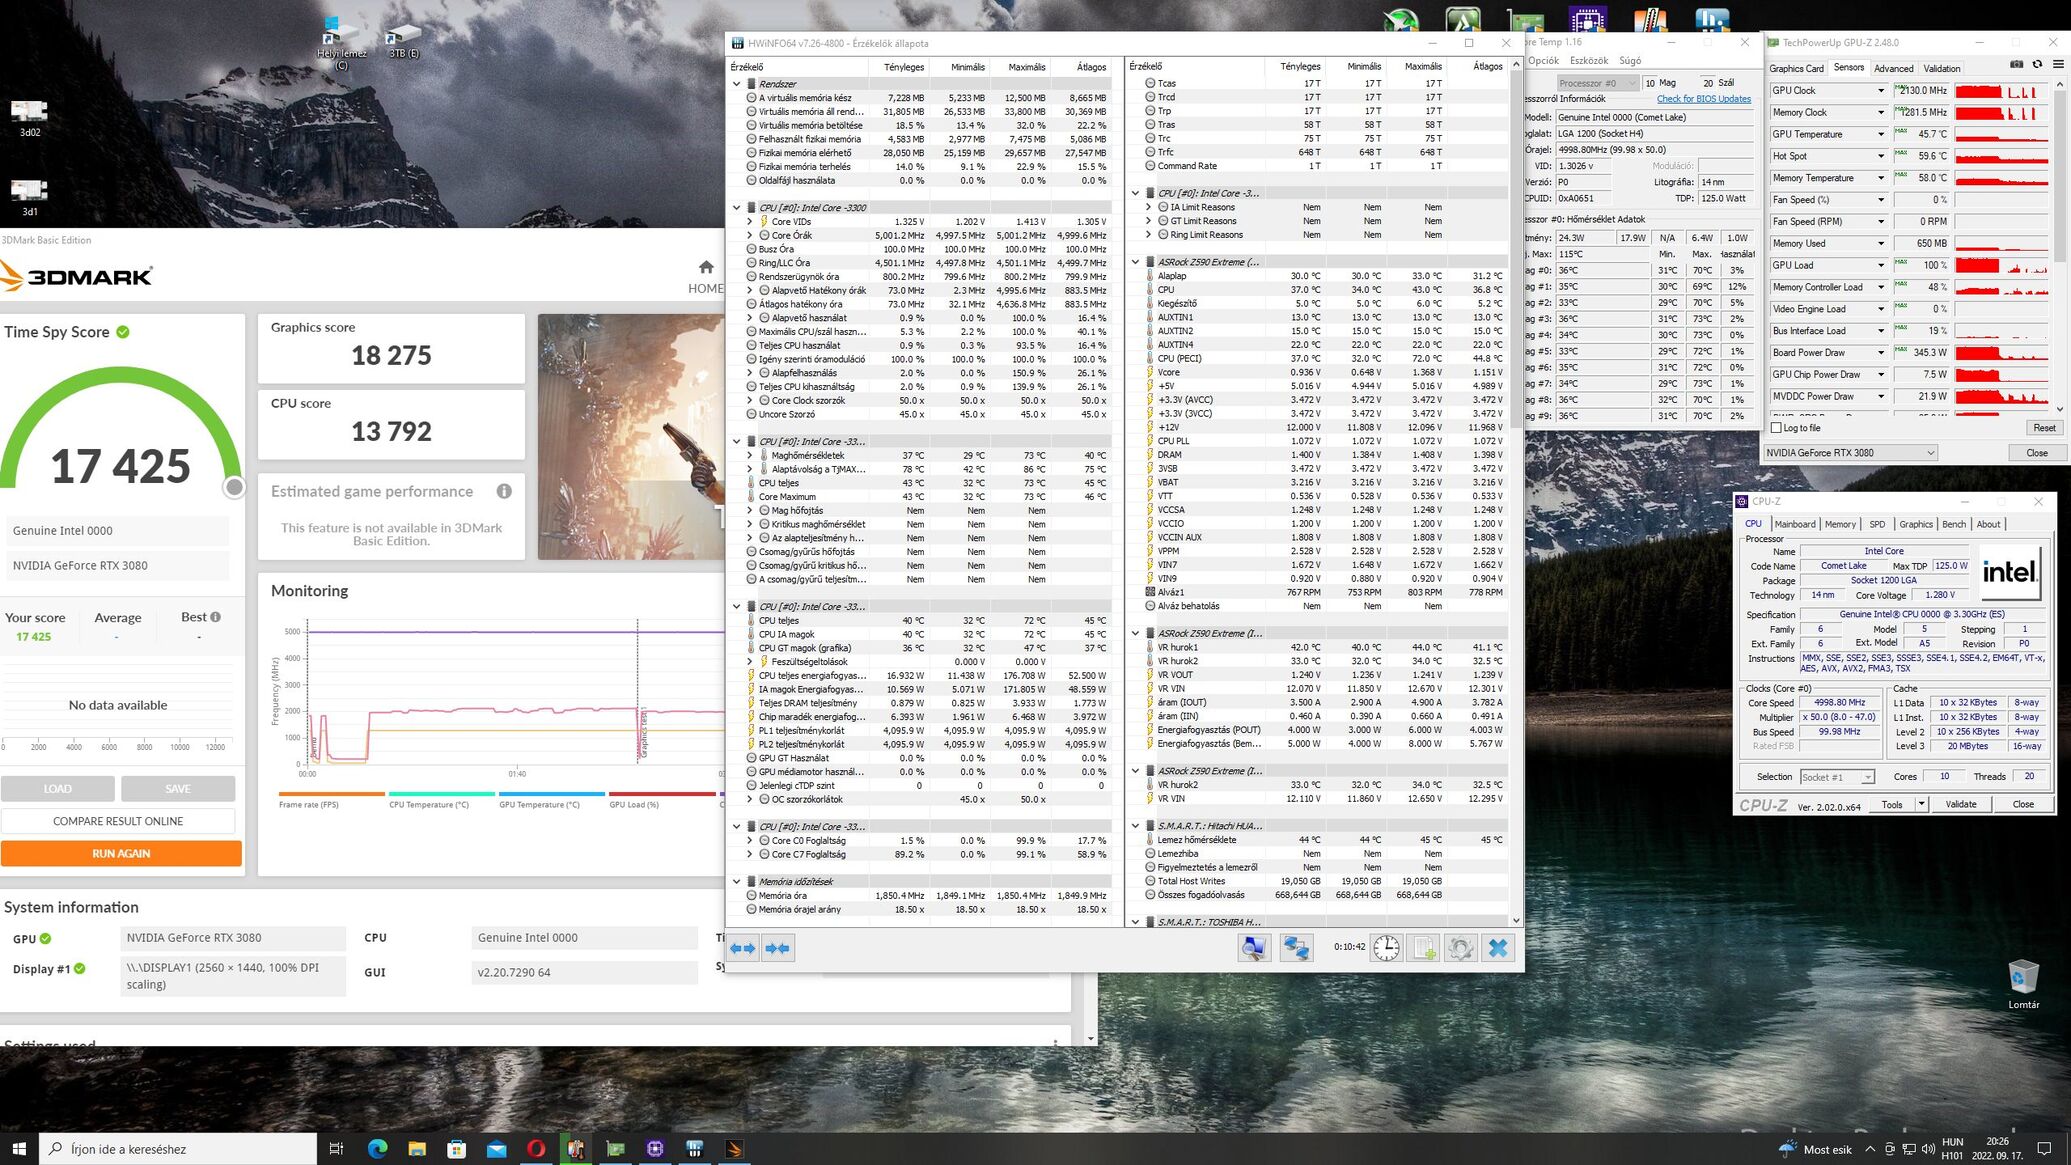Switch to Graphics Card tab in GPU-Z
2071x1165 pixels.
point(1796,69)
